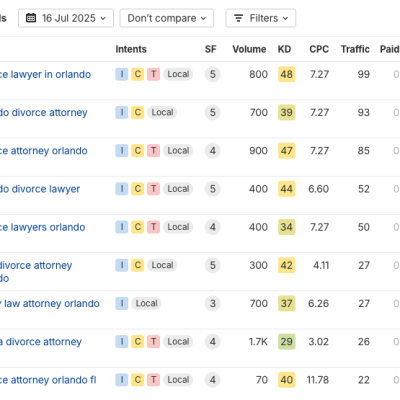Click KD score 34 badge
Viewport: 400px width, 400px height.
pos(287,227)
